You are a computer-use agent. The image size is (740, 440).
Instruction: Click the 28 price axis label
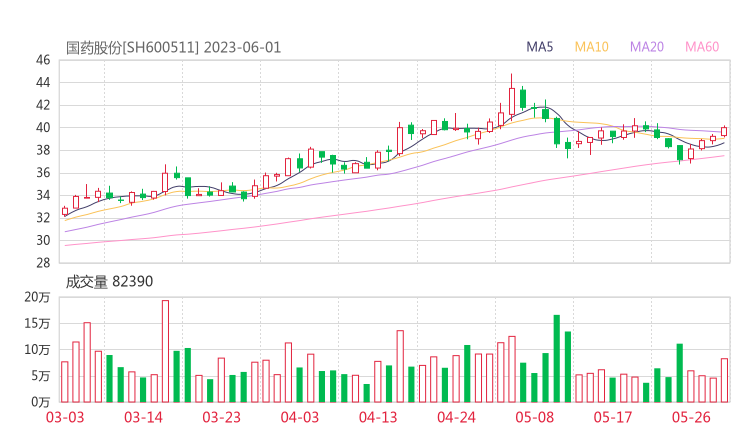(x=43, y=263)
